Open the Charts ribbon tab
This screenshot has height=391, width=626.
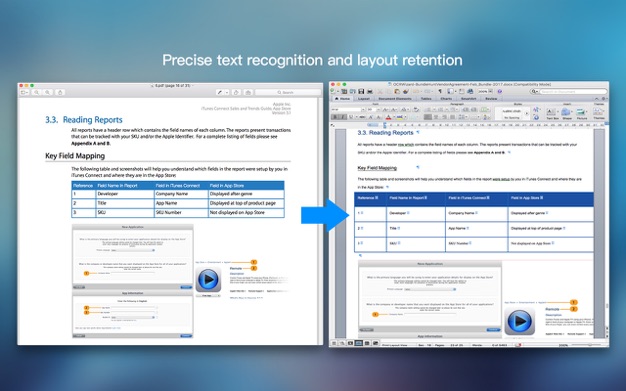click(446, 99)
